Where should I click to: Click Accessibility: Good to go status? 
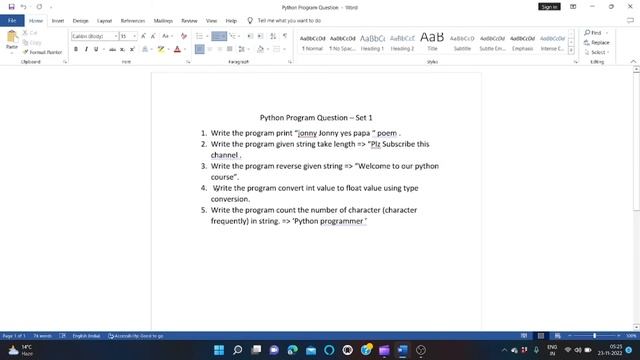(136, 336)
